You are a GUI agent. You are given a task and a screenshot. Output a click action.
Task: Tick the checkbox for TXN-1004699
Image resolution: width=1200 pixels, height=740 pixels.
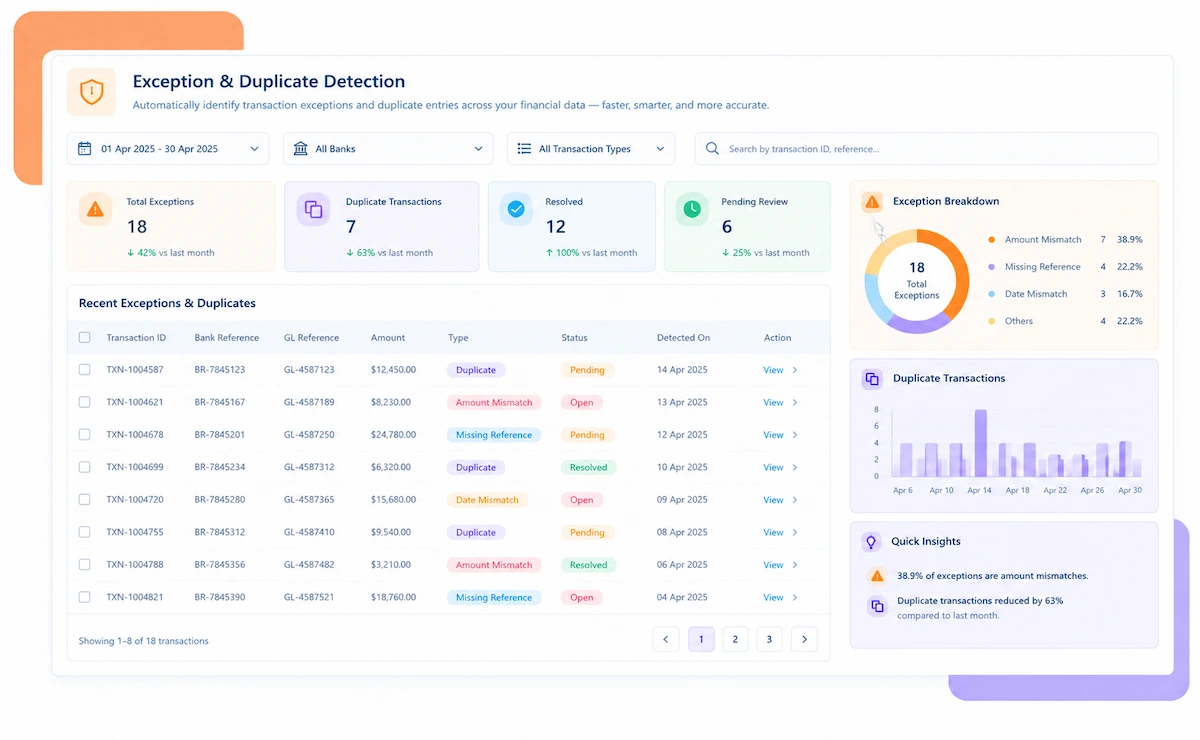[x=85, y=467]
